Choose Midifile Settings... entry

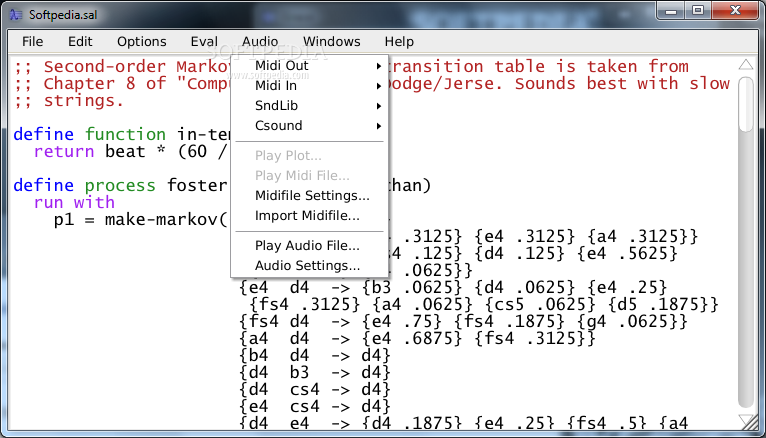pos(309,195)
